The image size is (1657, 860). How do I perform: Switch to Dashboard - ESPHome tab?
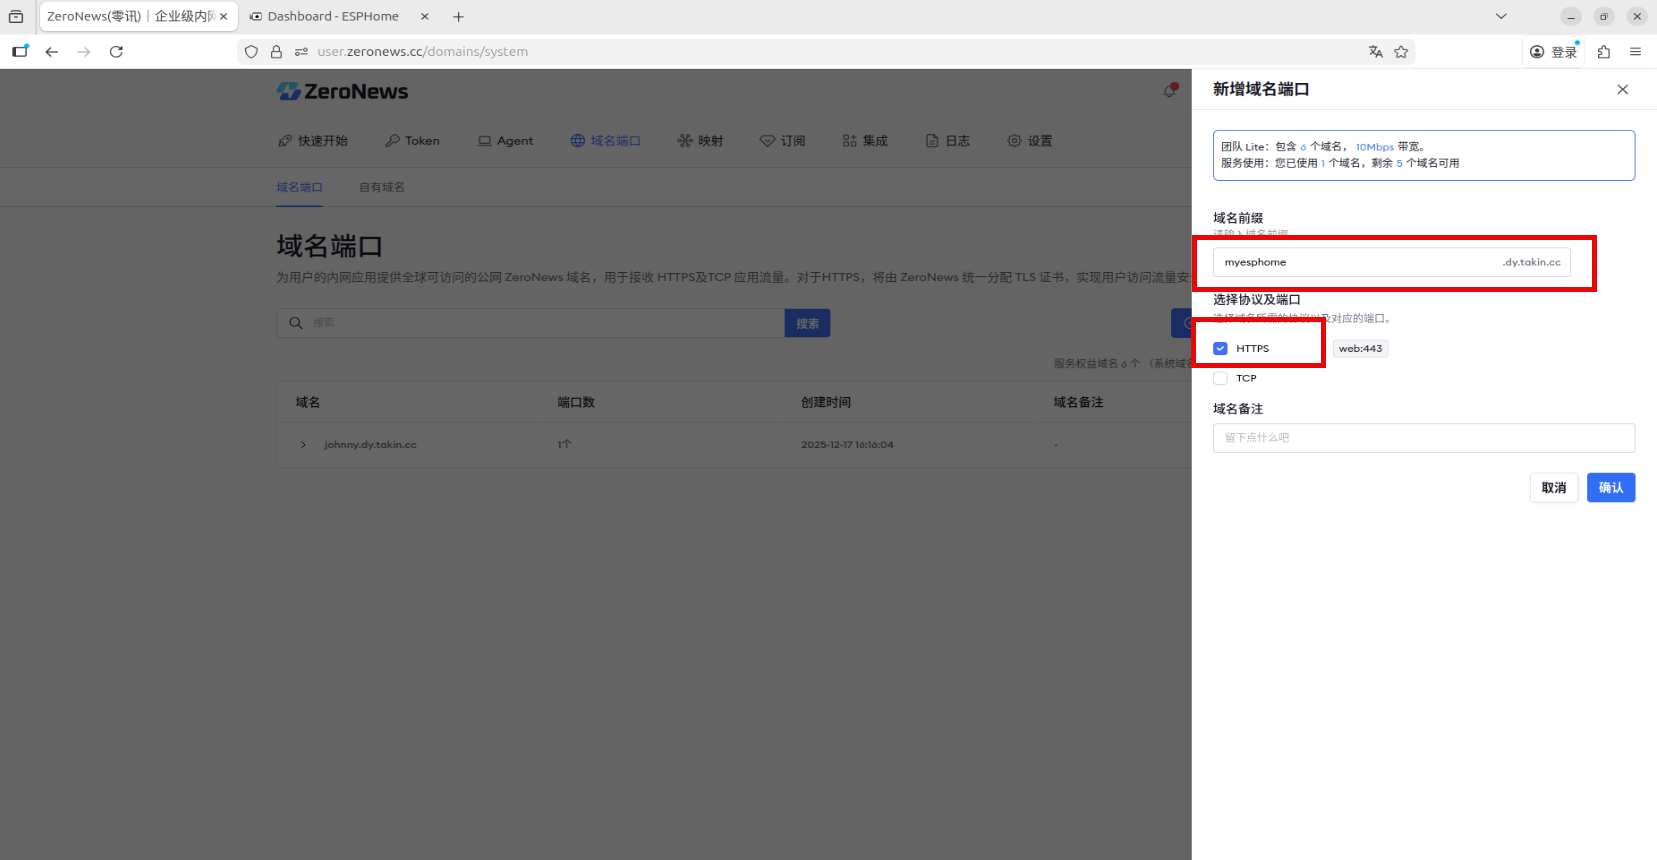pos(333,17)
